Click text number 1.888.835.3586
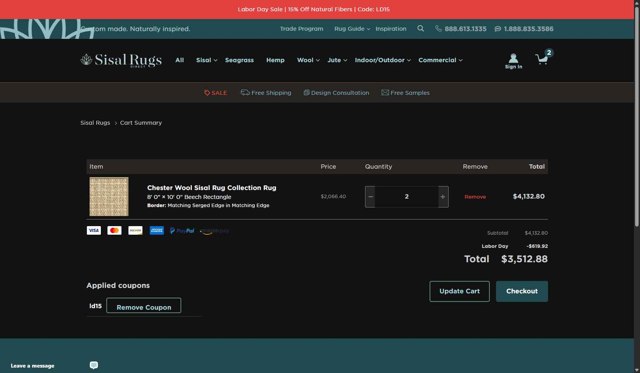640x373 pixels. pyautogui.click(x=524, y=29)
